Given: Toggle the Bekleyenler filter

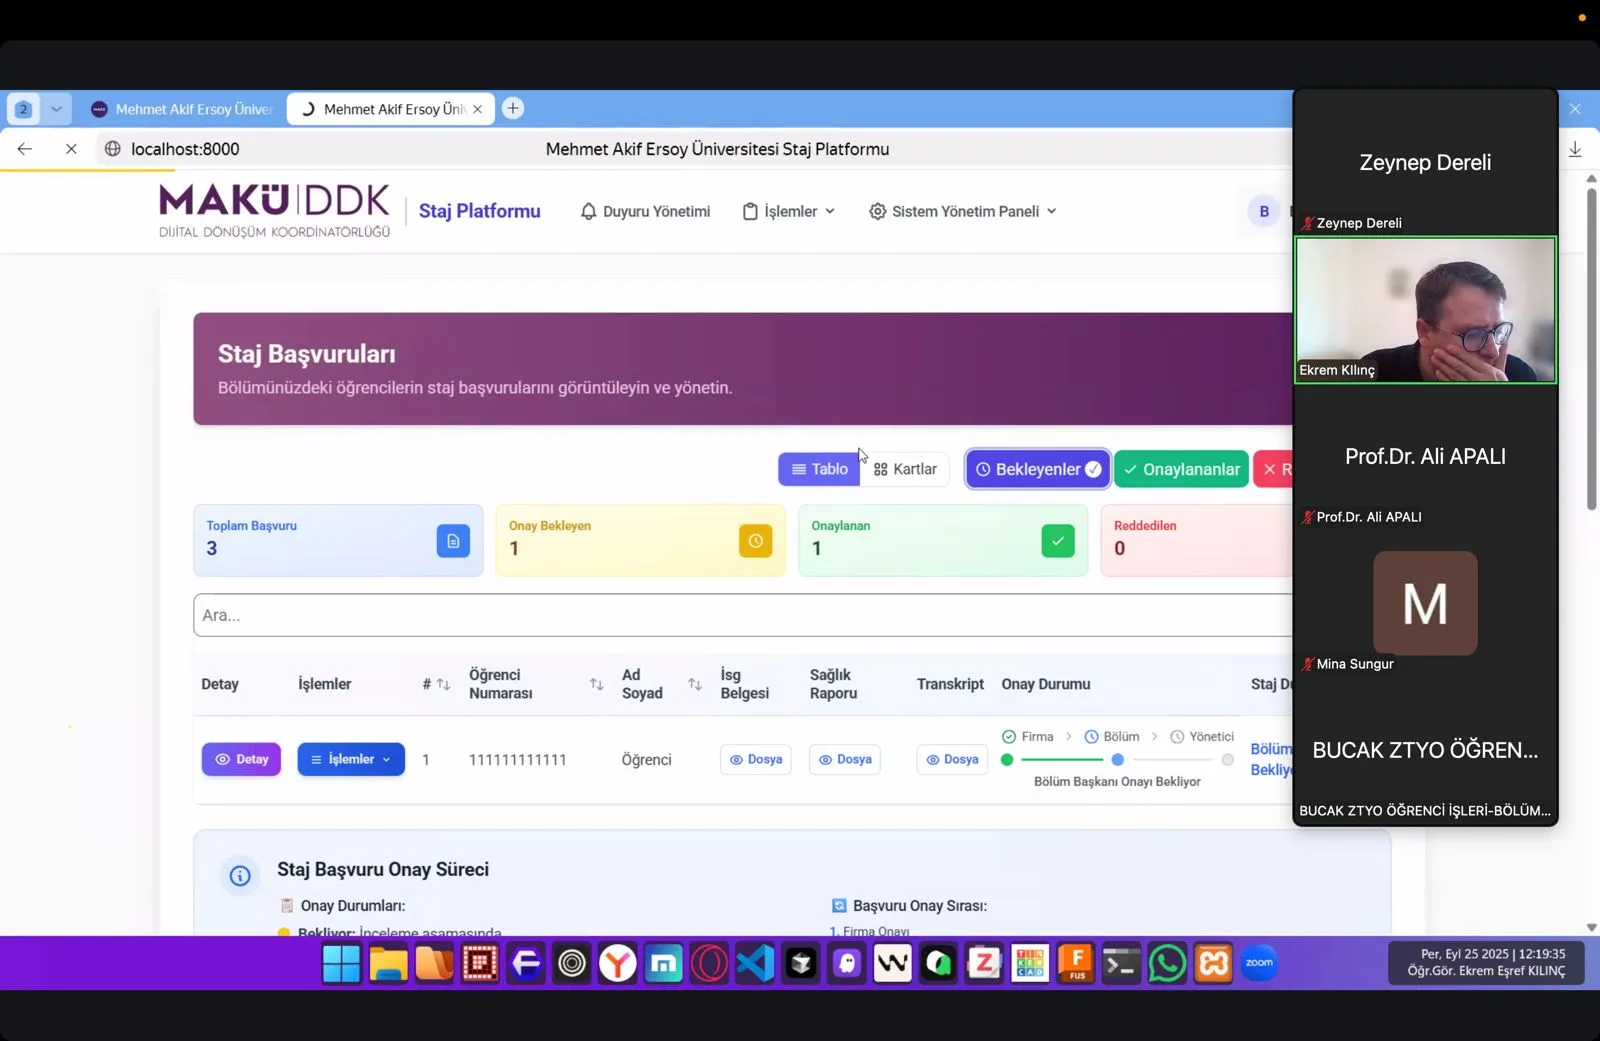Looking at the screenshot, I should [x=1037, y=469].
